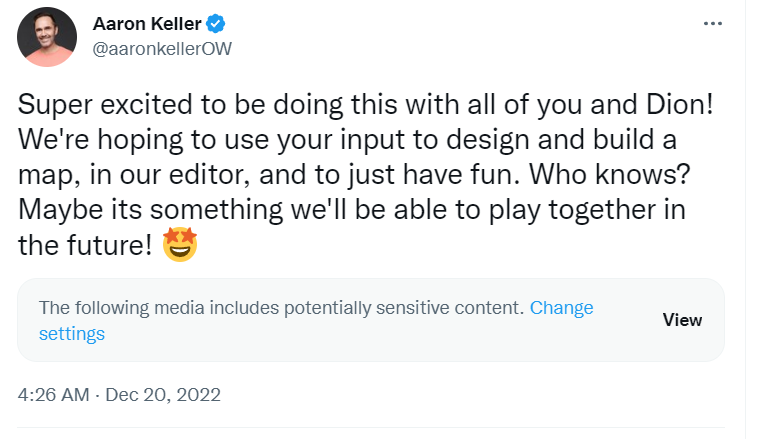Open the three-dot More options menu
Screen dimensions: 772x439
(x=712, y=24)
